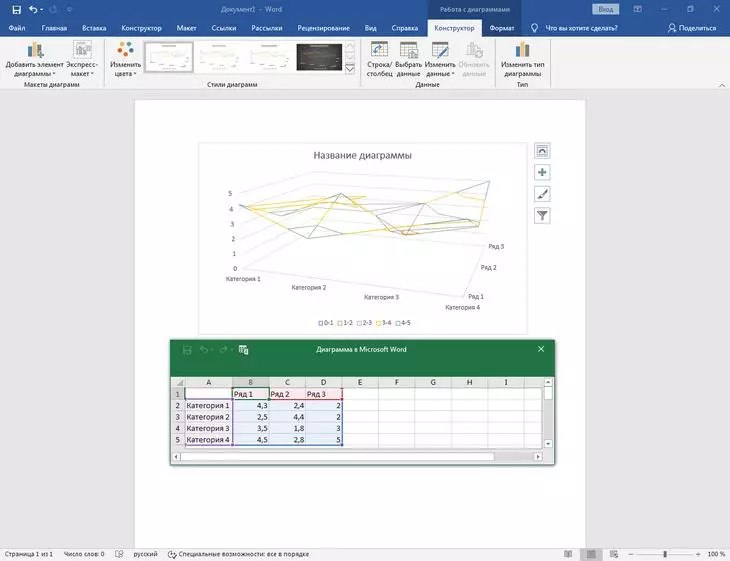This screenshot has width=730, height=561.
Task: Select cell B1 containing Ряд 1
Action: [x=251, y=394]
